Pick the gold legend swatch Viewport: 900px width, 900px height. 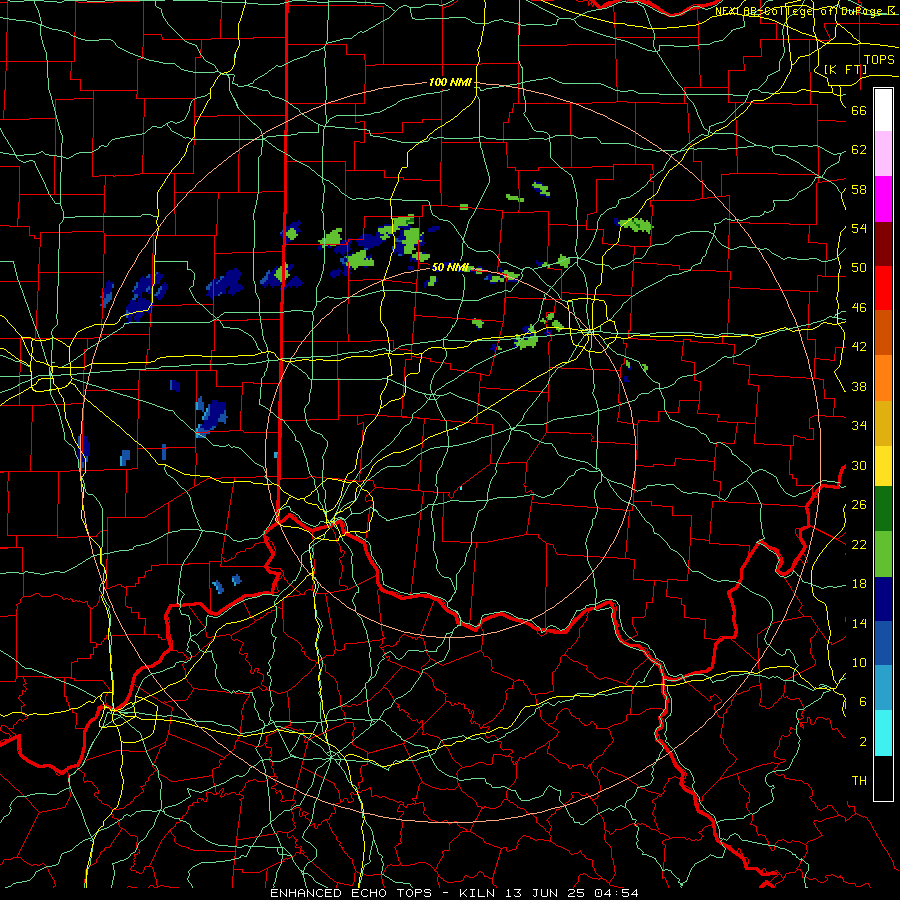coord(883,422)
